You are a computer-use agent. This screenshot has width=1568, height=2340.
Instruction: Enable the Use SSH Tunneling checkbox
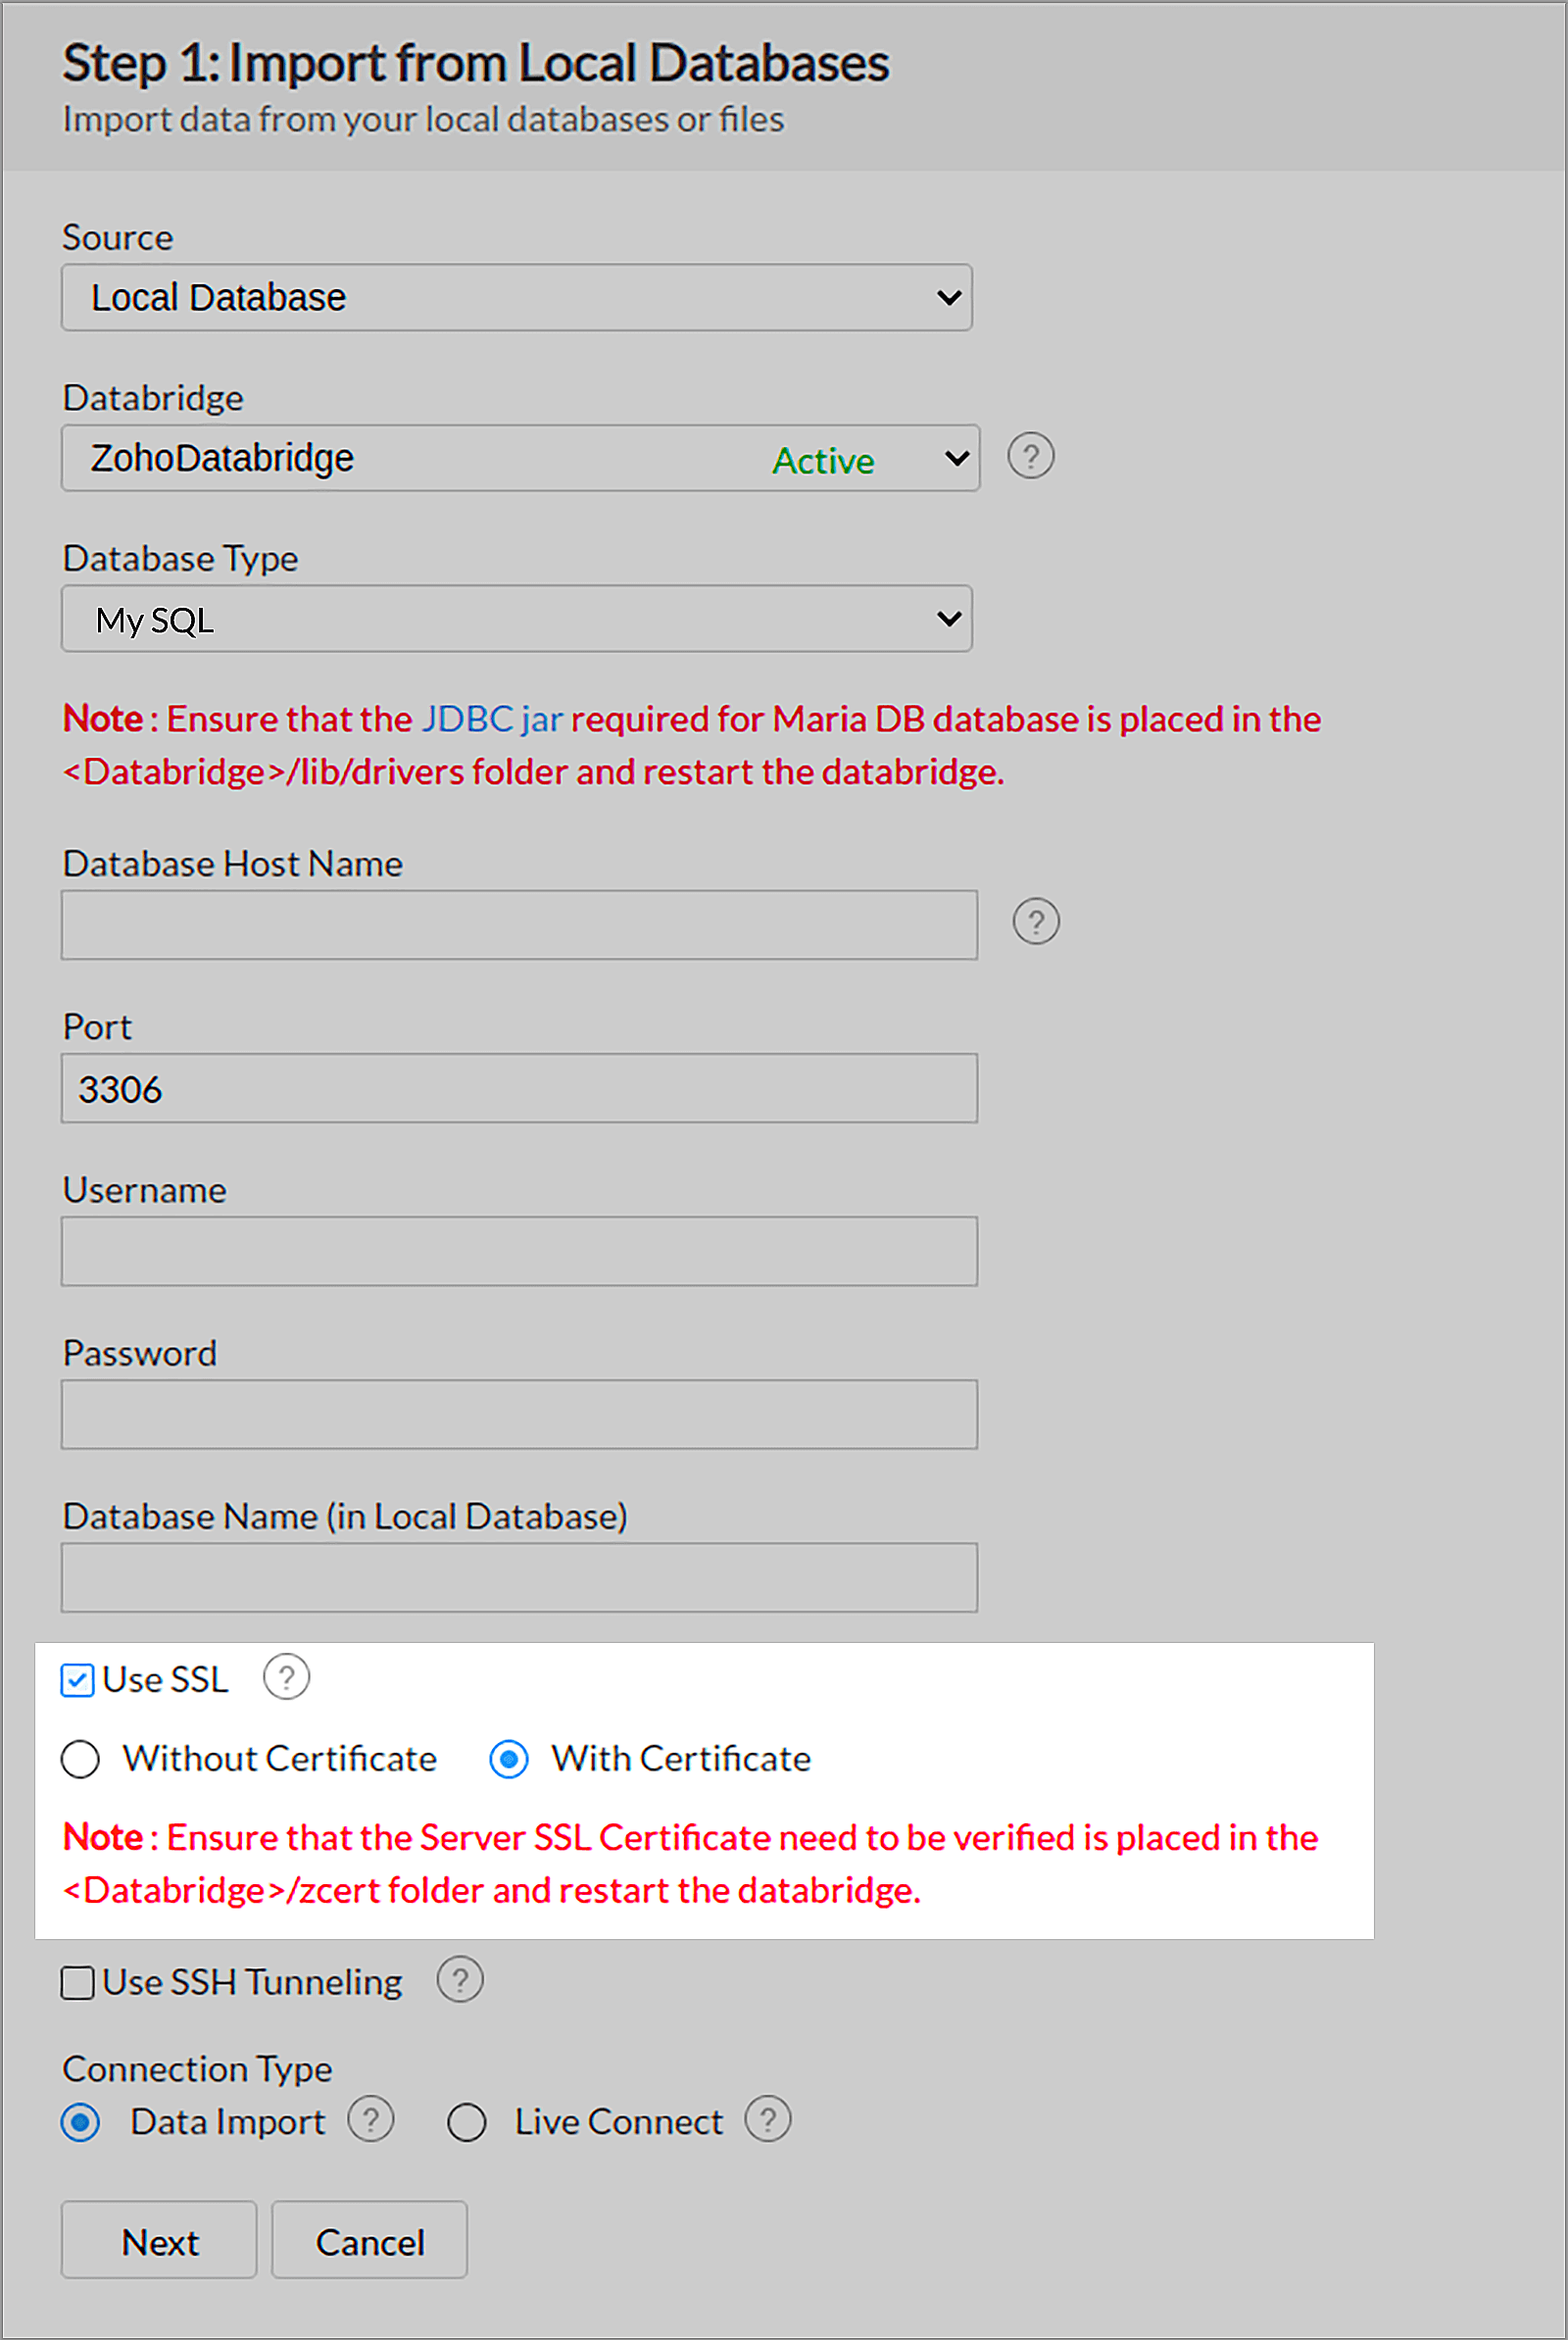[78, 1982]
